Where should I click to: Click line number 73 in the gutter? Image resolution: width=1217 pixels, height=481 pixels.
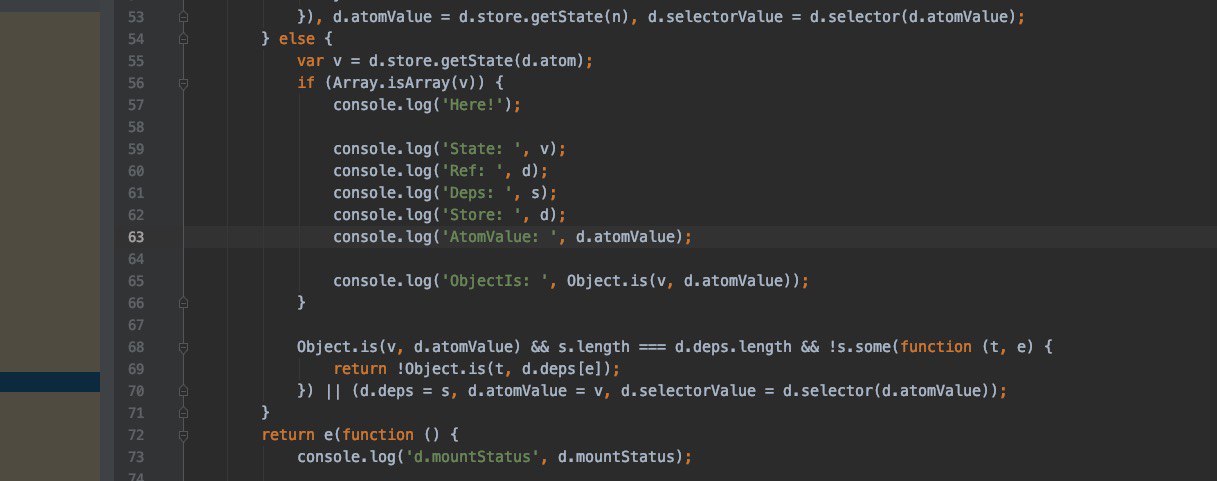pyautogui.click(x=137, y=456)
